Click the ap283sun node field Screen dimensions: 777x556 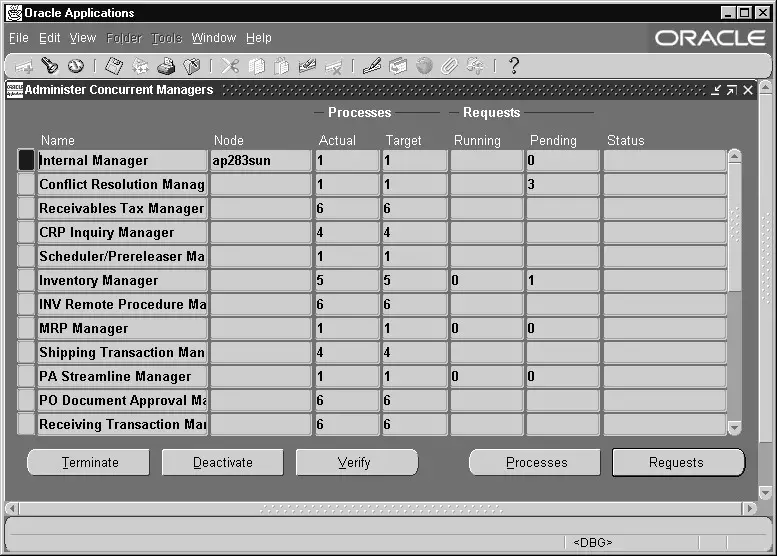click(261, 161)
